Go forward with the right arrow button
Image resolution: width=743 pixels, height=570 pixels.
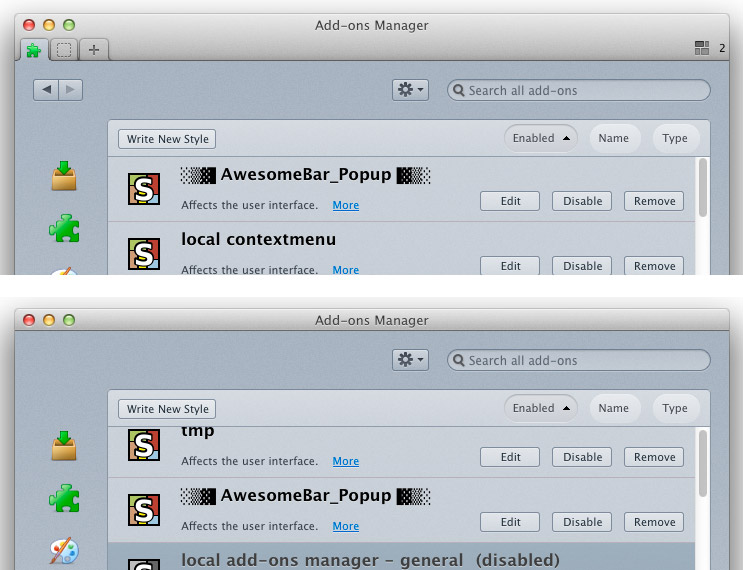(71, 90)
